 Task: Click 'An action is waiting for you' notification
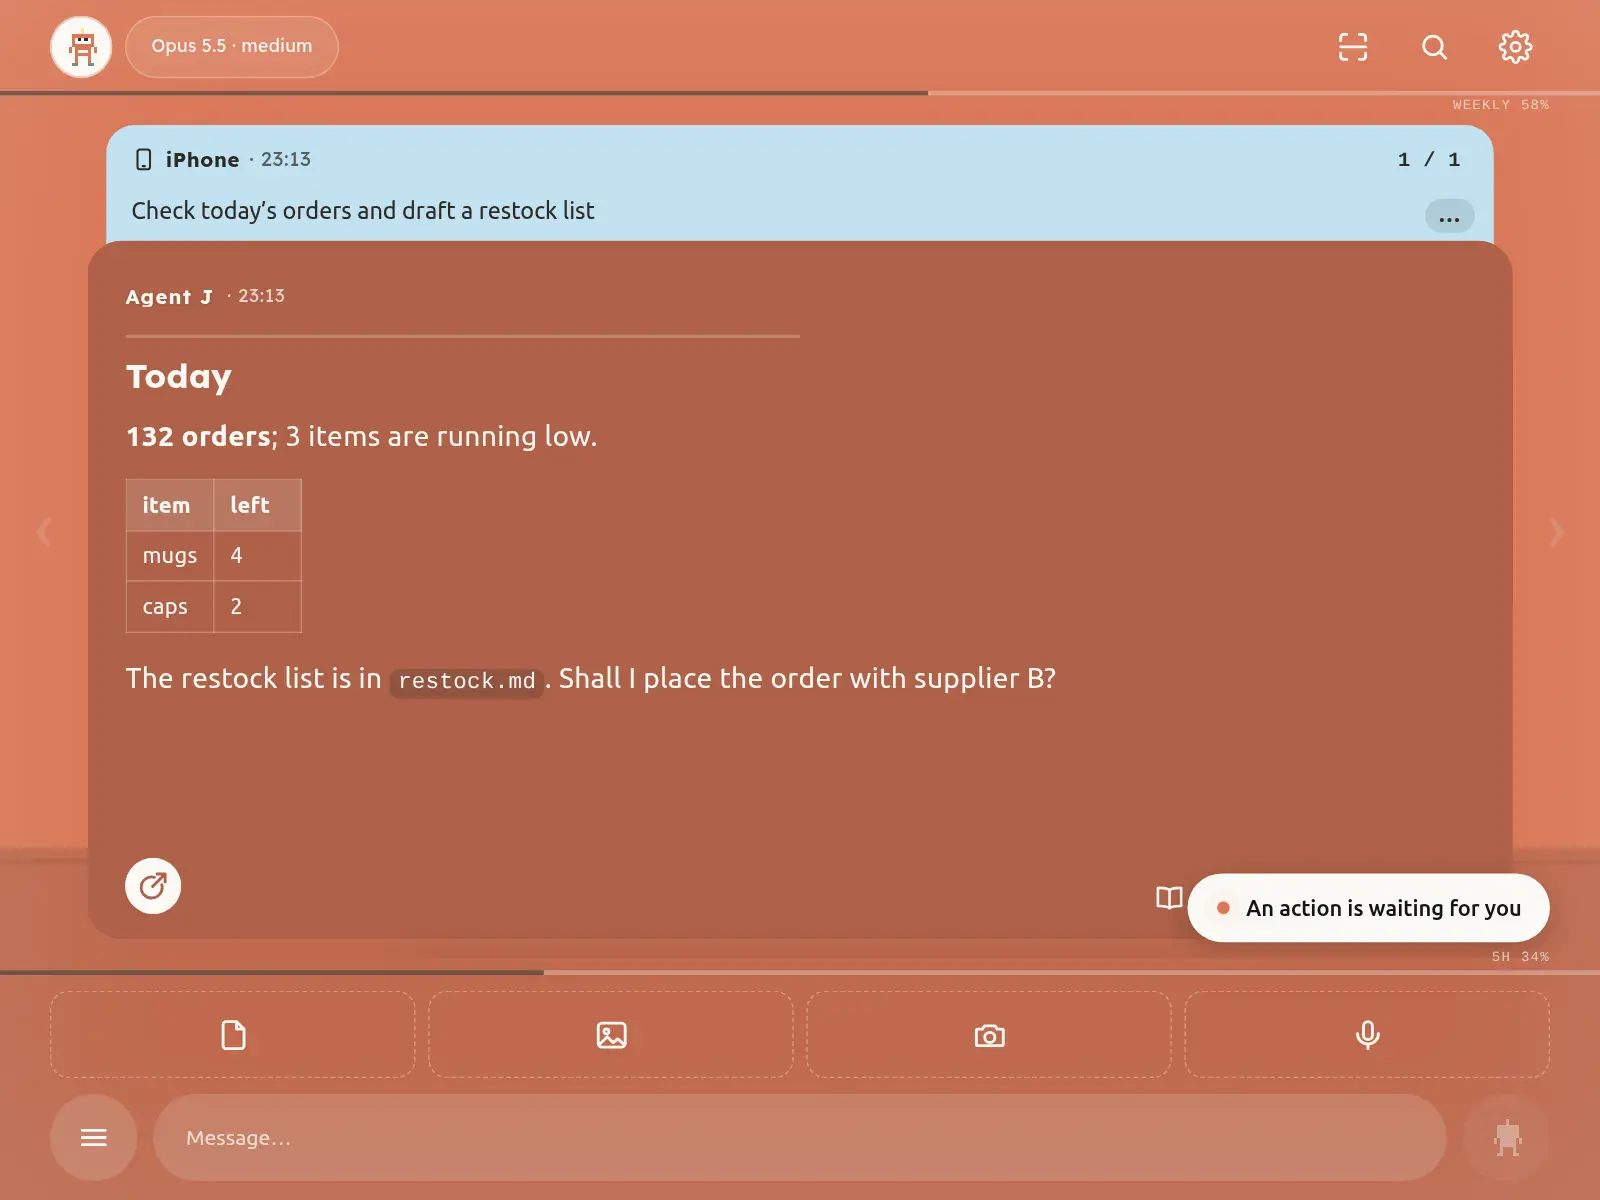tap(1368, 908)
